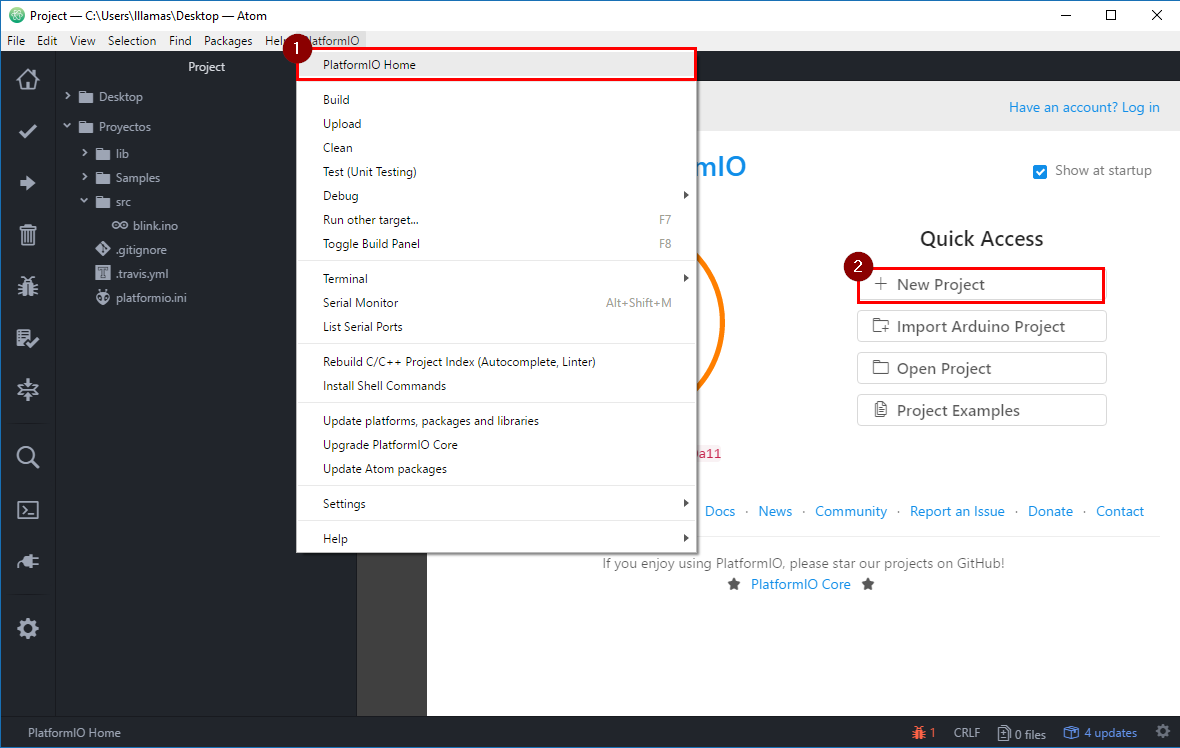1180x748 pixels.
Task: Expand the lib folder
Action: click(x=84, y=154)
